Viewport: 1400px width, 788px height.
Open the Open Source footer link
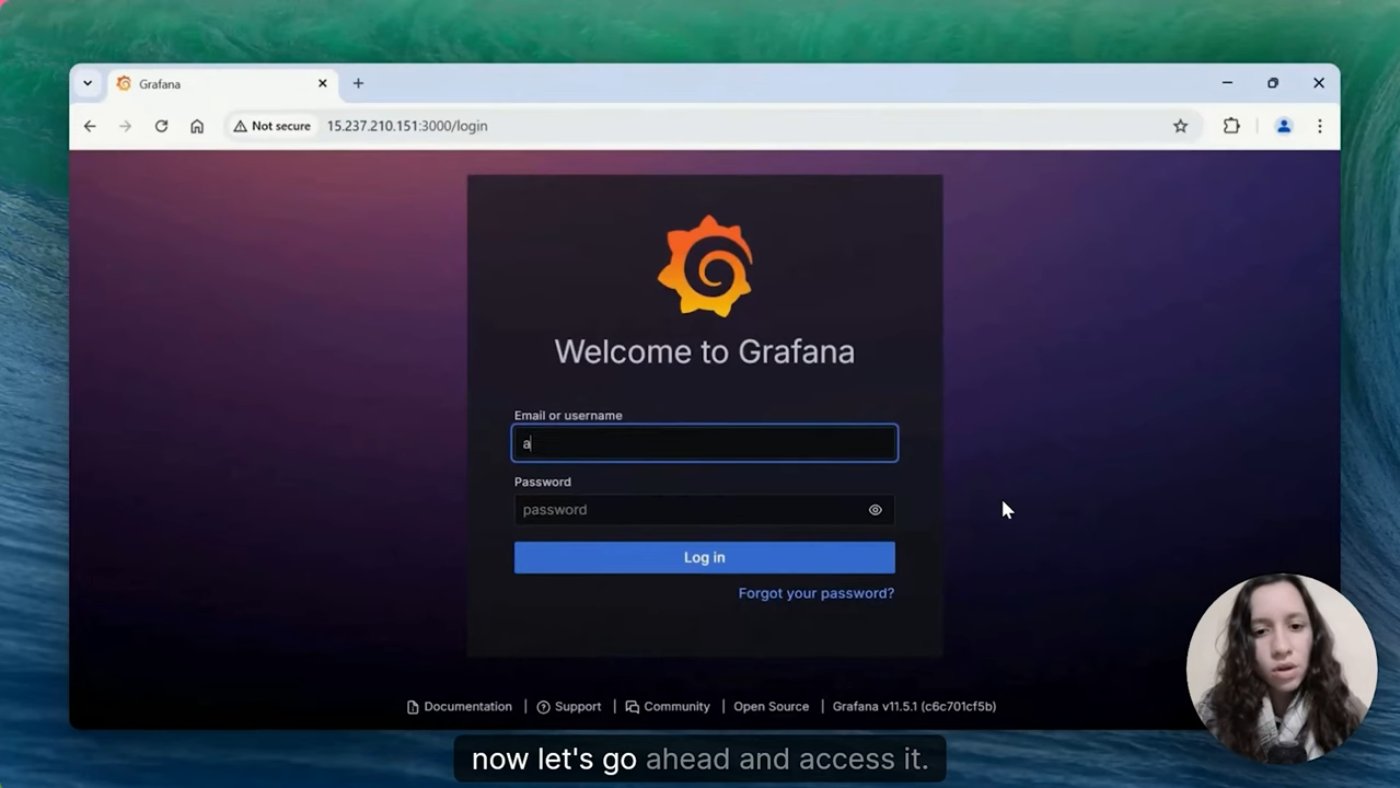771,706
